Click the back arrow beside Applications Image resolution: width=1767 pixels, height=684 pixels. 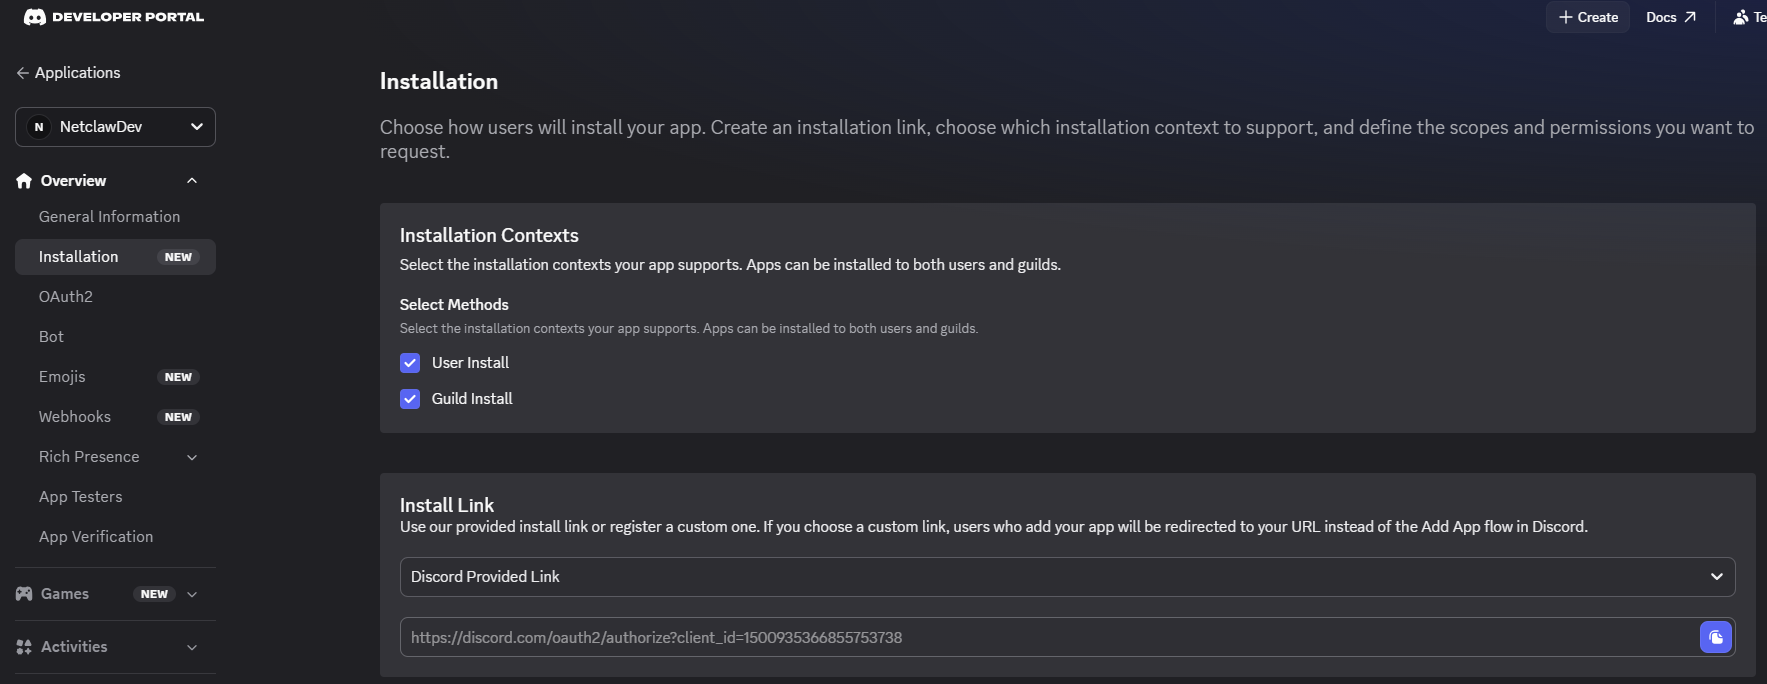click(22, 73)
